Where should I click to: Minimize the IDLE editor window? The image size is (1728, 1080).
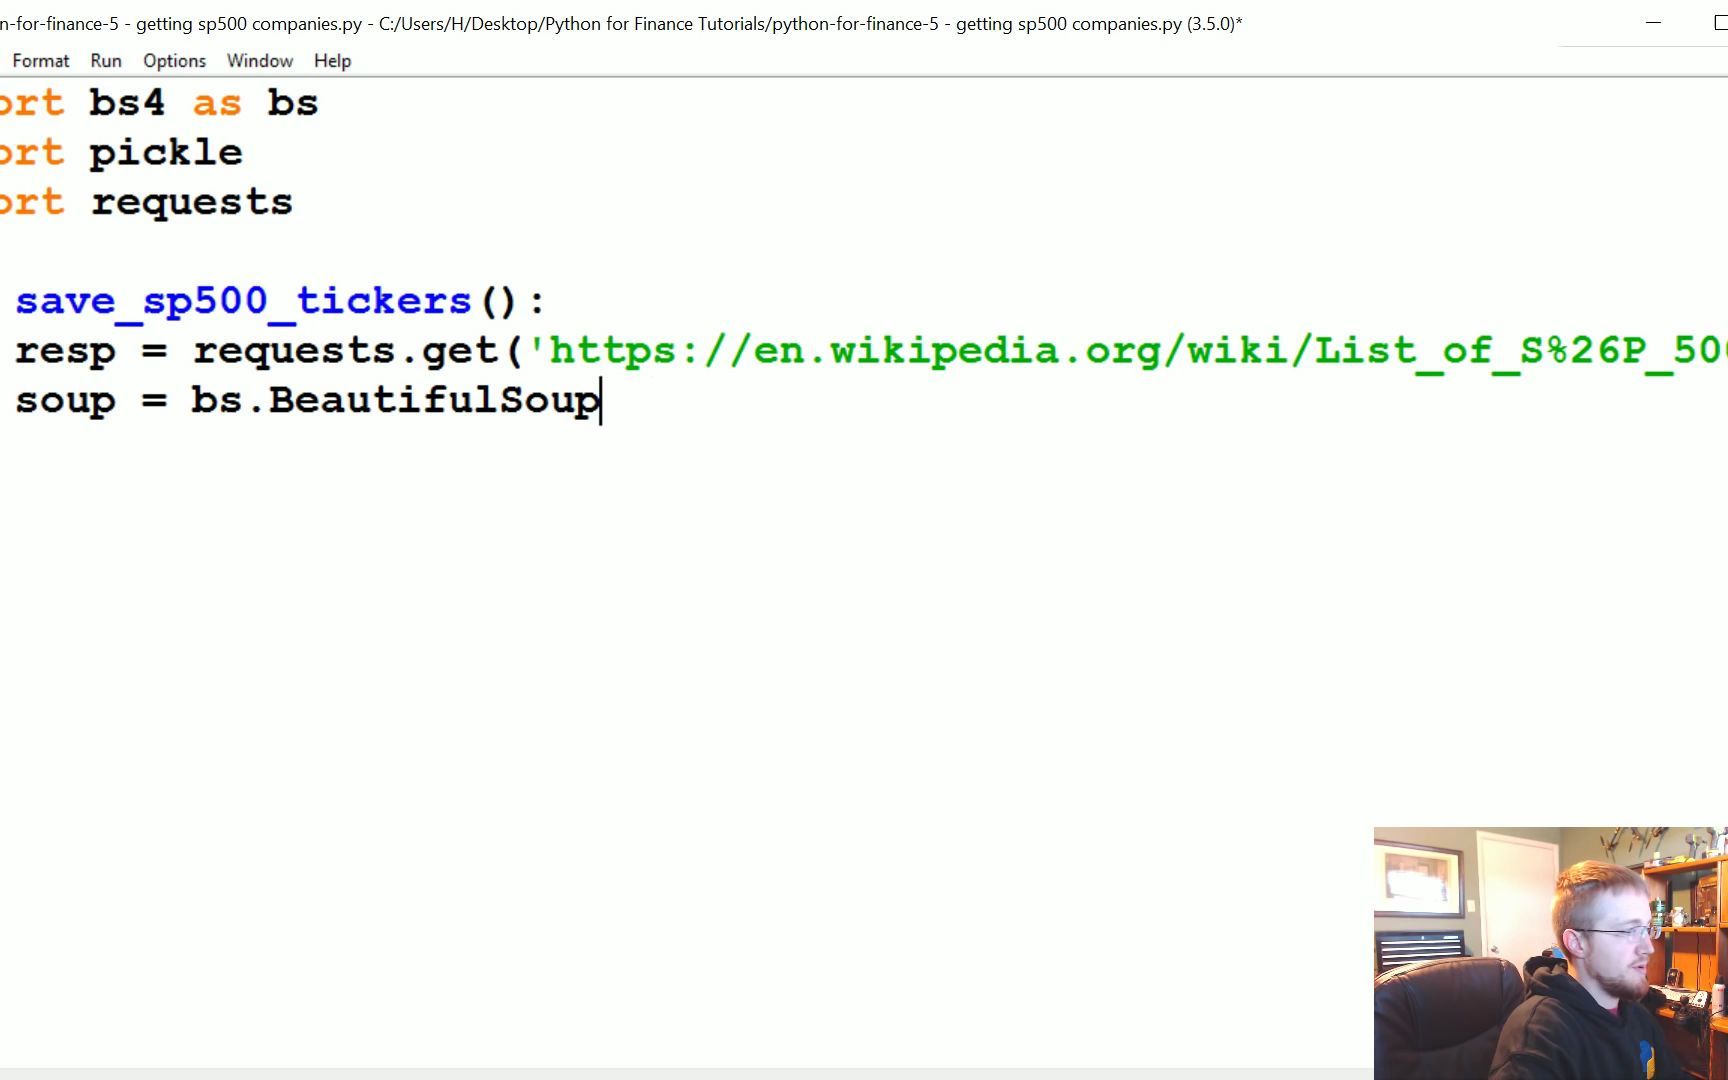(1653, 23)
